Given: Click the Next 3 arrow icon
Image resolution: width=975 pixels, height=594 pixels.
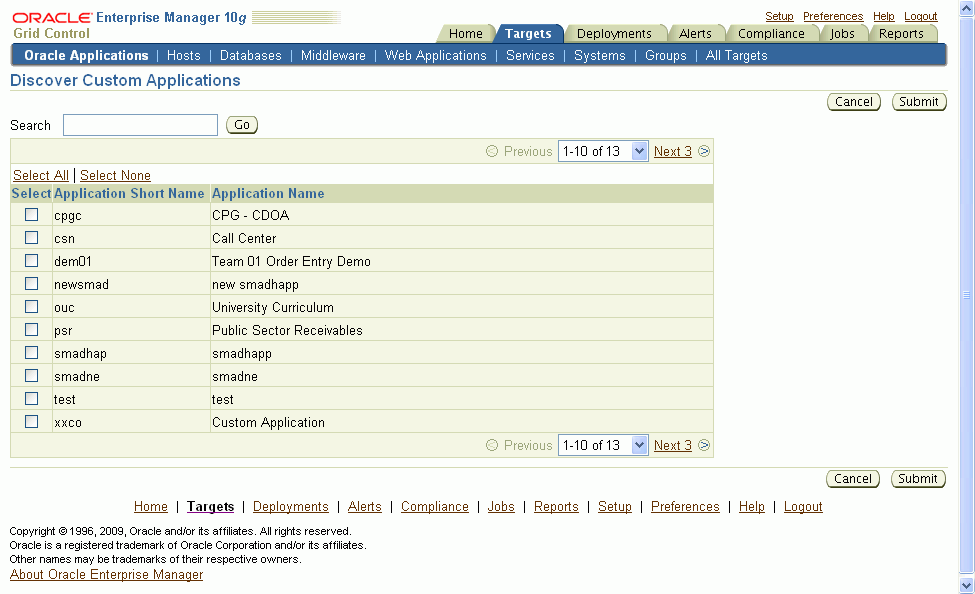Looking at the screenshot, I should point(702,151).
